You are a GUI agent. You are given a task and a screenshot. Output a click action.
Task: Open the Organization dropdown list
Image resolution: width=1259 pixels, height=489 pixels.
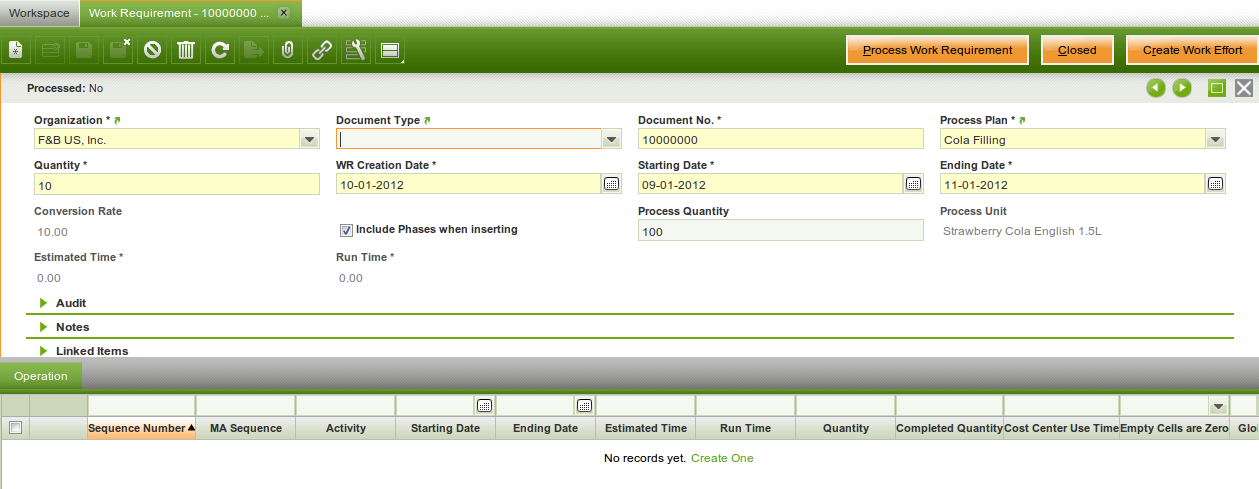point(310,140)
